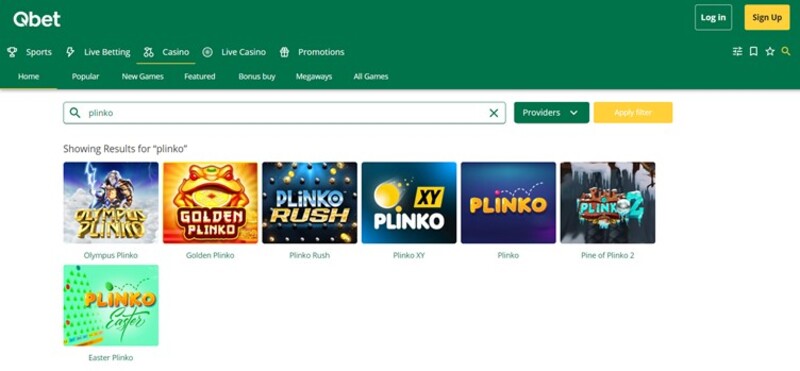Click the Promotions gift icon
The height and width of the screenshot is (371, 800).
tap(285, 52)
